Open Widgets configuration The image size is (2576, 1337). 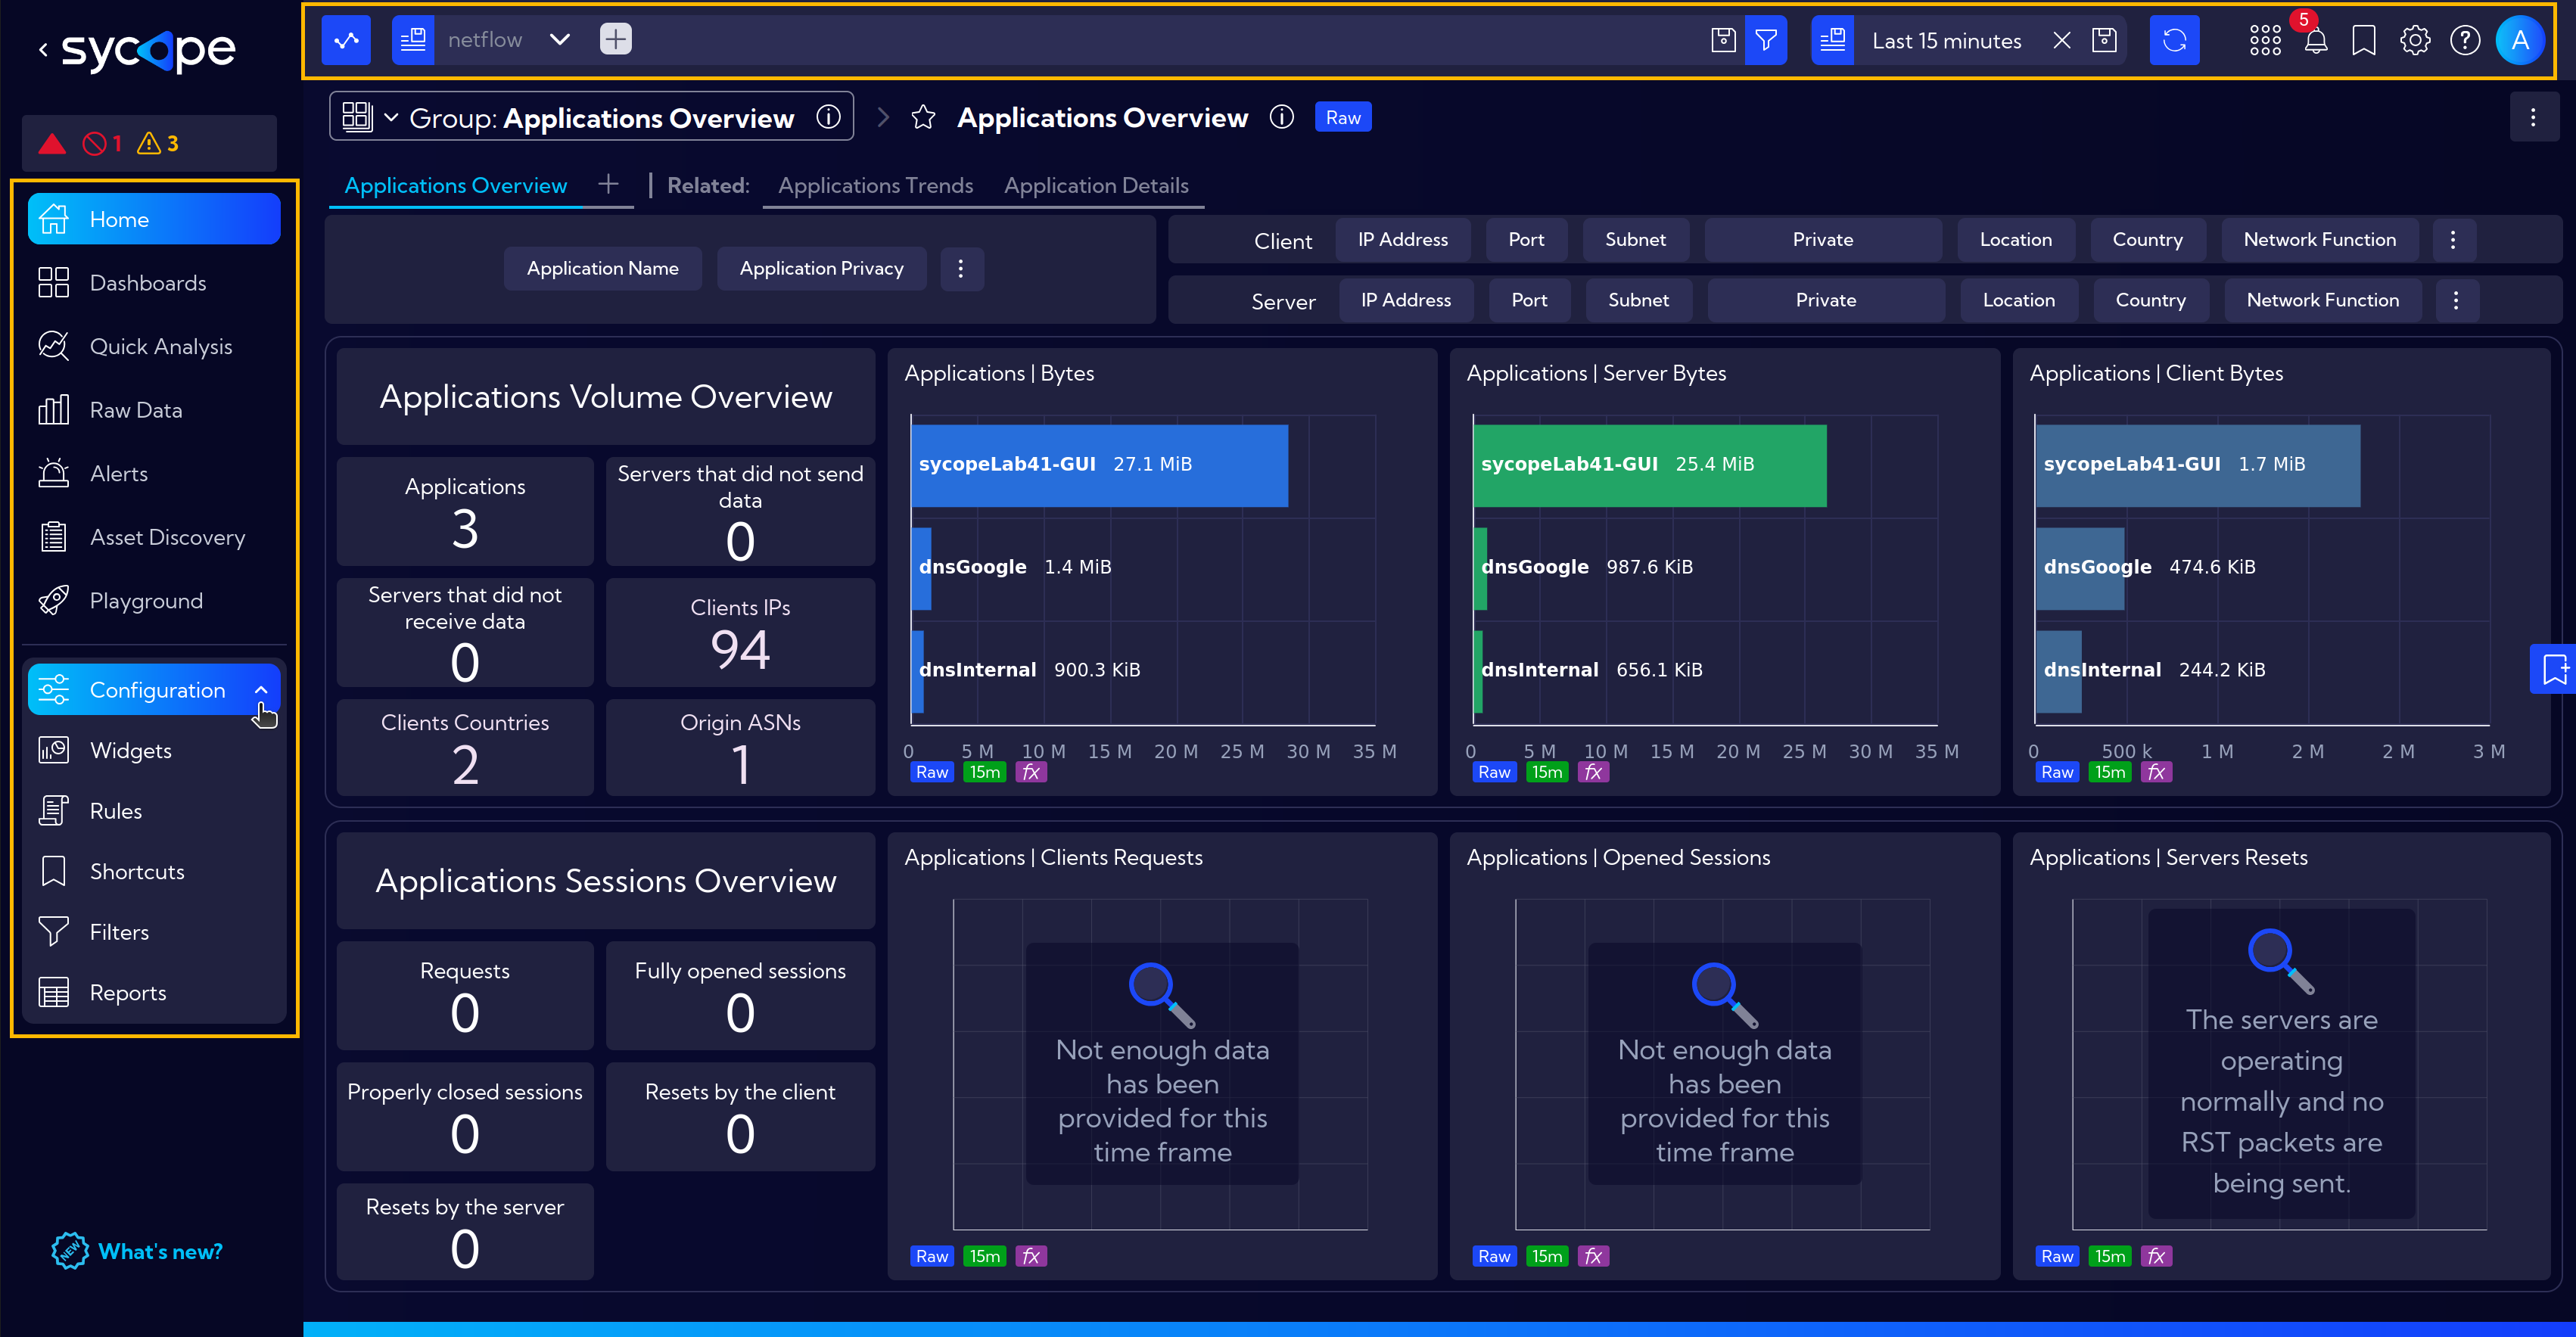coord(154,750)
